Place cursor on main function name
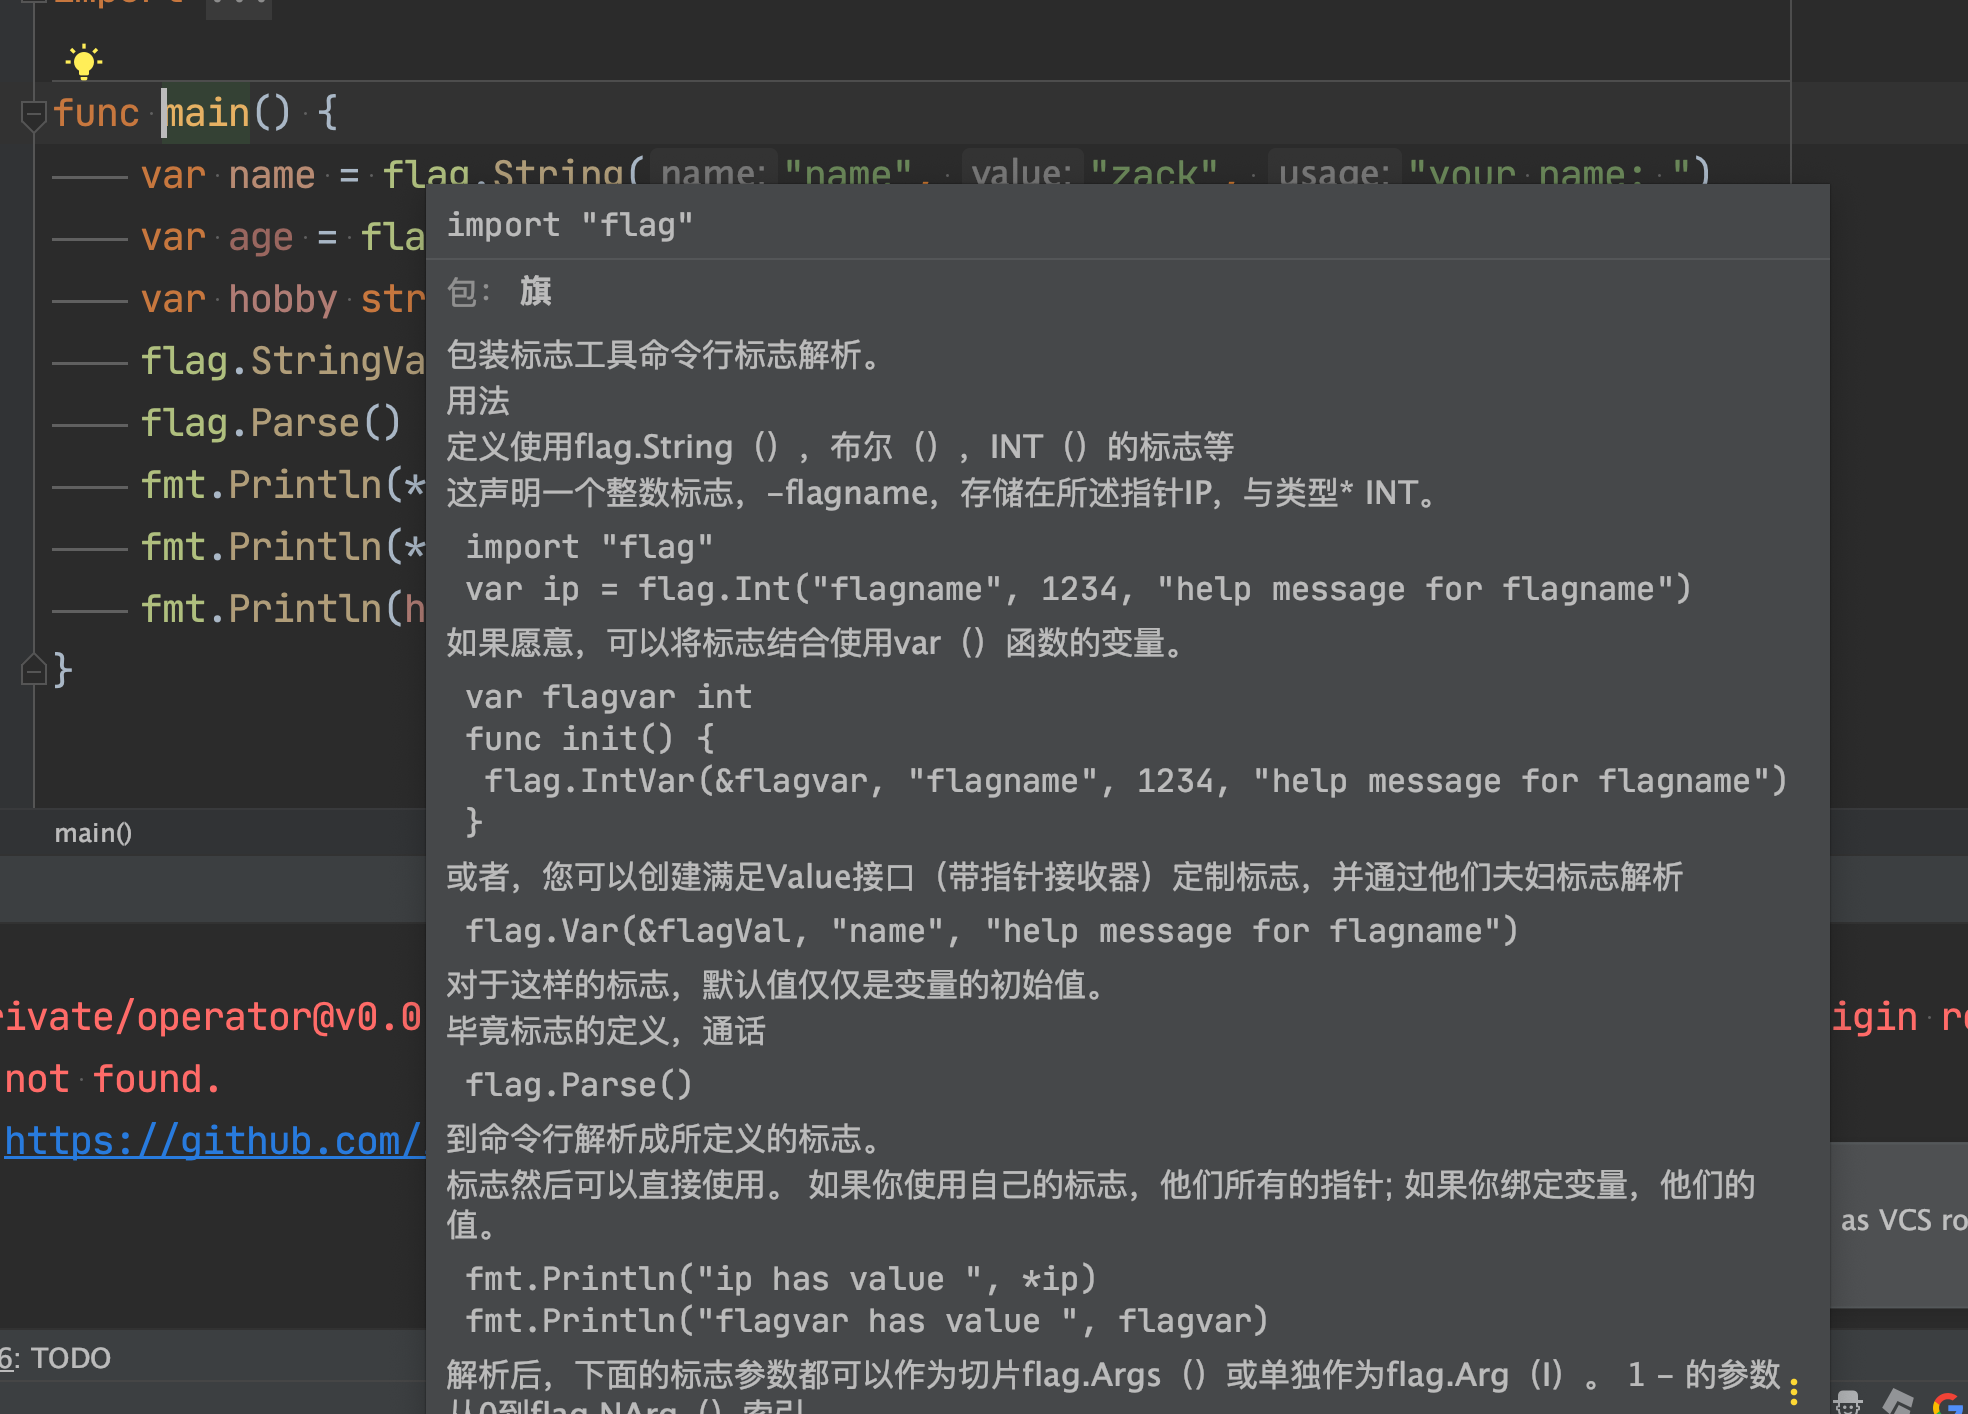 tap(207, 113)
